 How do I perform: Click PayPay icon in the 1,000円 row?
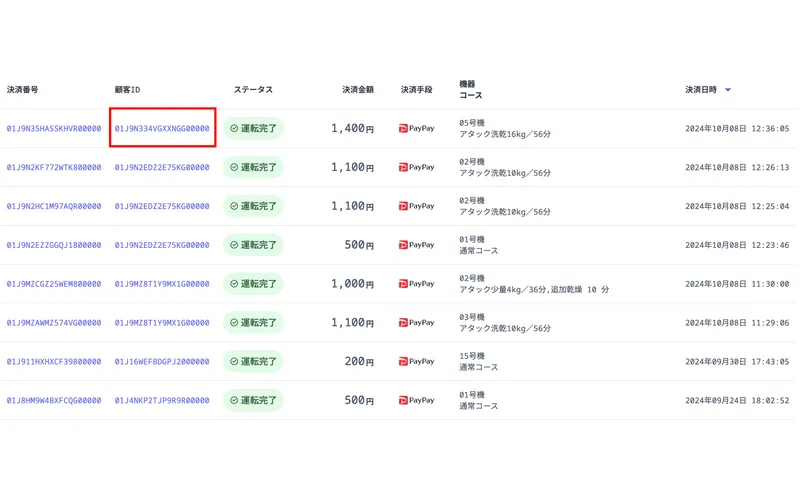[x=404, y=284]
